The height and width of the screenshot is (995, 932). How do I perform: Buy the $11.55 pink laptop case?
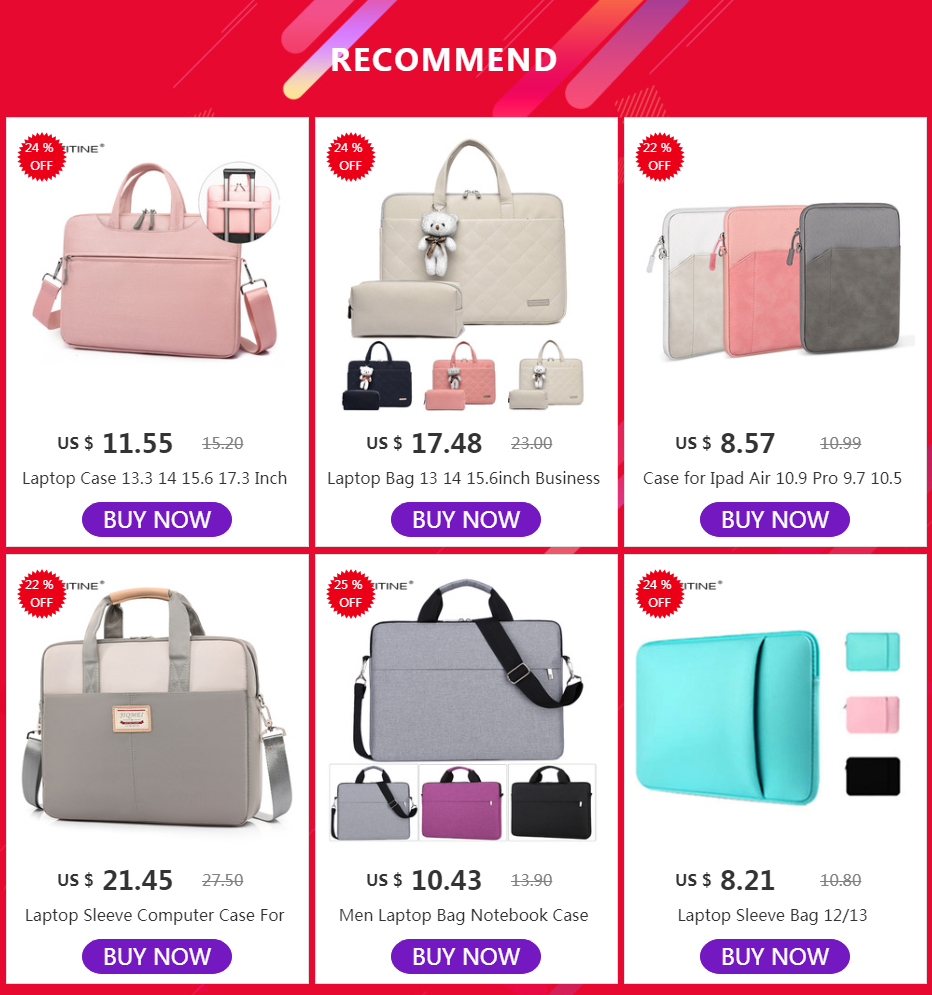(x=157, y=519)
